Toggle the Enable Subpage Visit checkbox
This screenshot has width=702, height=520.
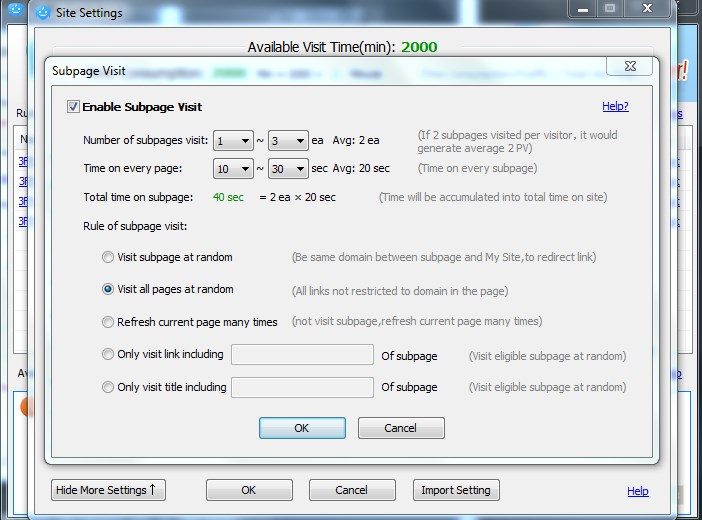tap(73, 107)
